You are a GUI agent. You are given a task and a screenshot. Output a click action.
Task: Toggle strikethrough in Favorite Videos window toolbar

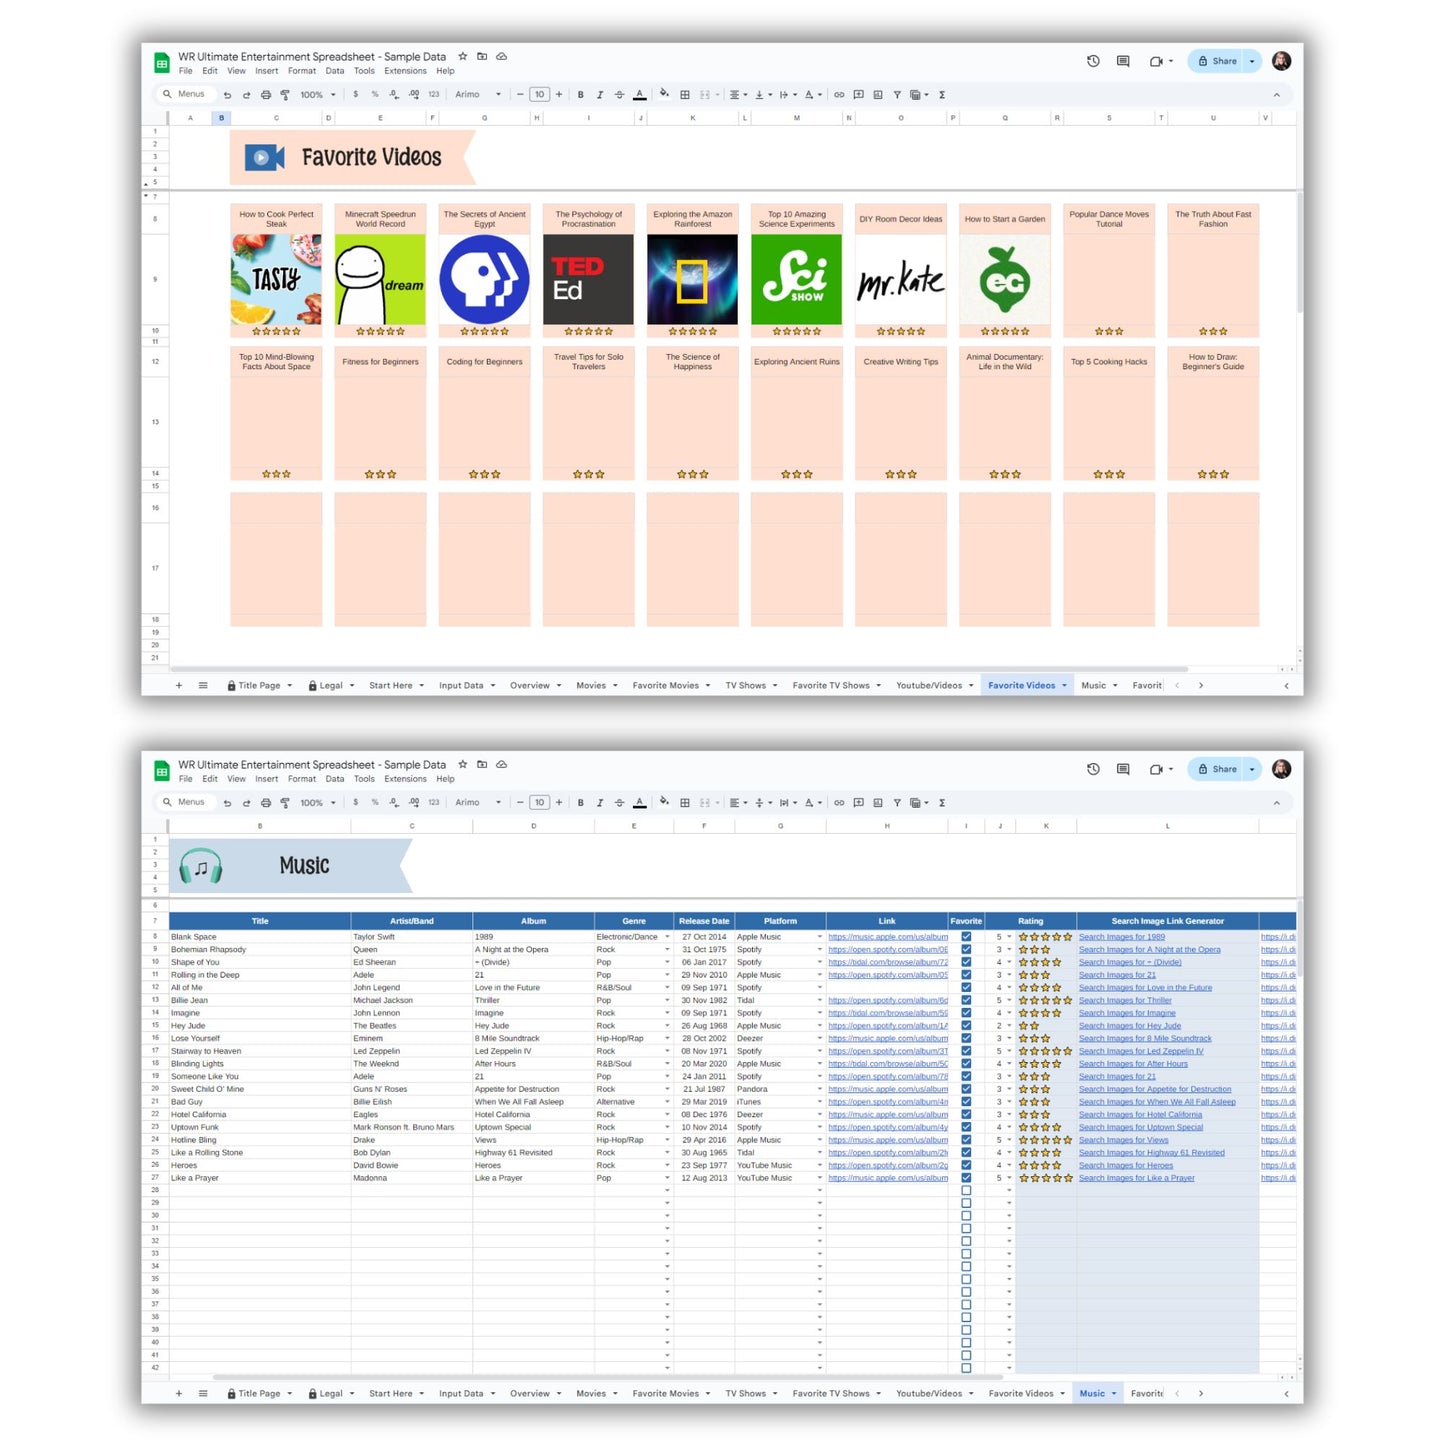619,95
